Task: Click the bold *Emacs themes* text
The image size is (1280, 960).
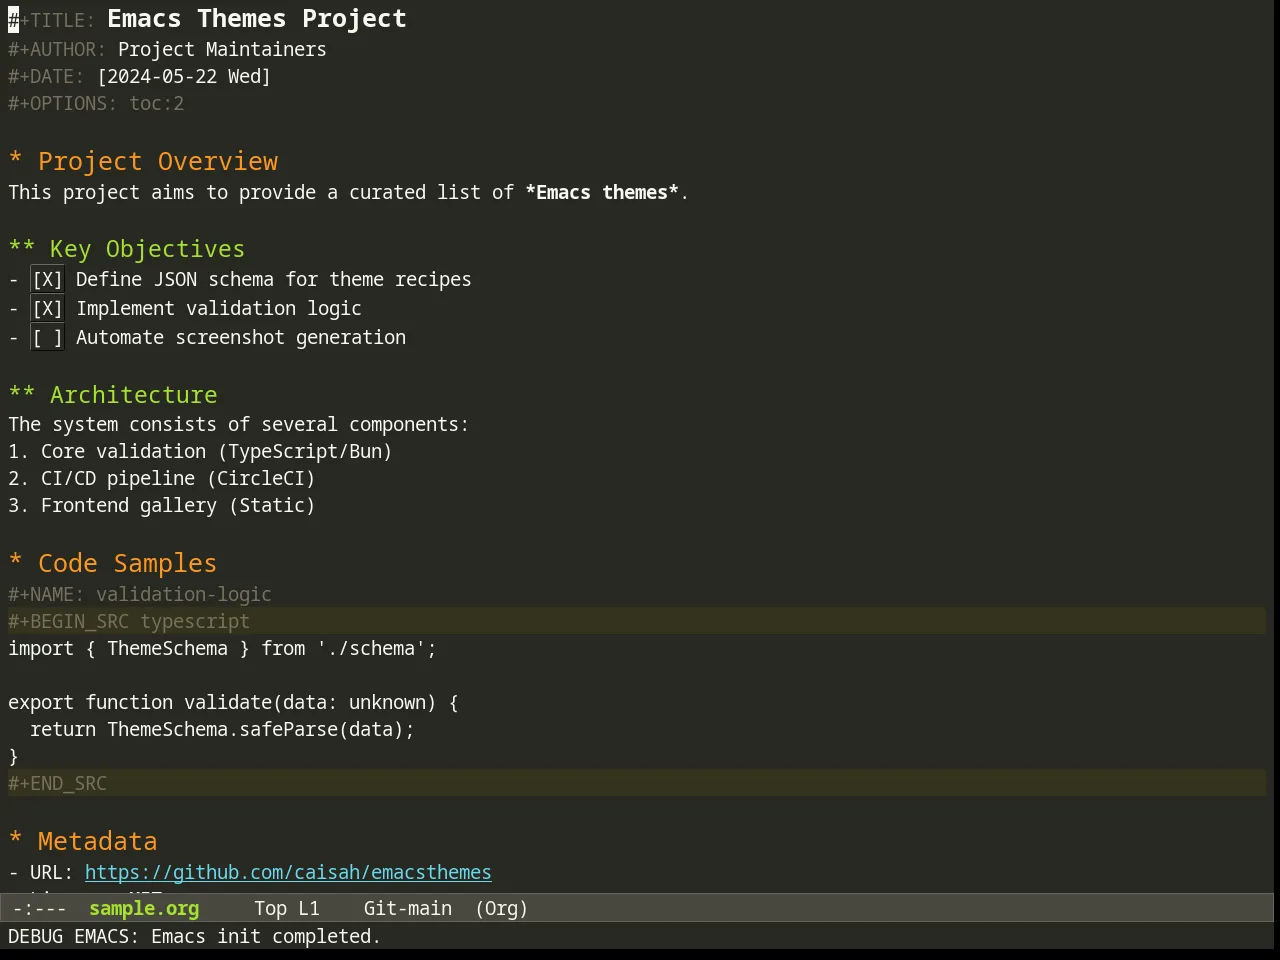Action: pos(602,192)
